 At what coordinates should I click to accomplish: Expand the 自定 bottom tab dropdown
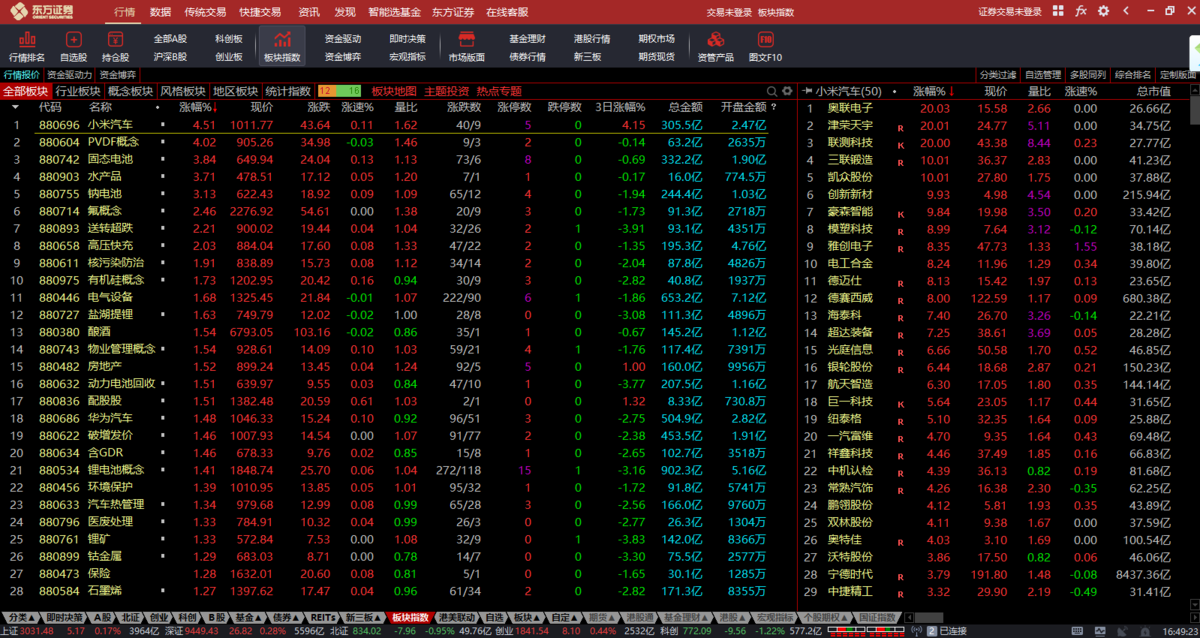[x=576, y=618]
